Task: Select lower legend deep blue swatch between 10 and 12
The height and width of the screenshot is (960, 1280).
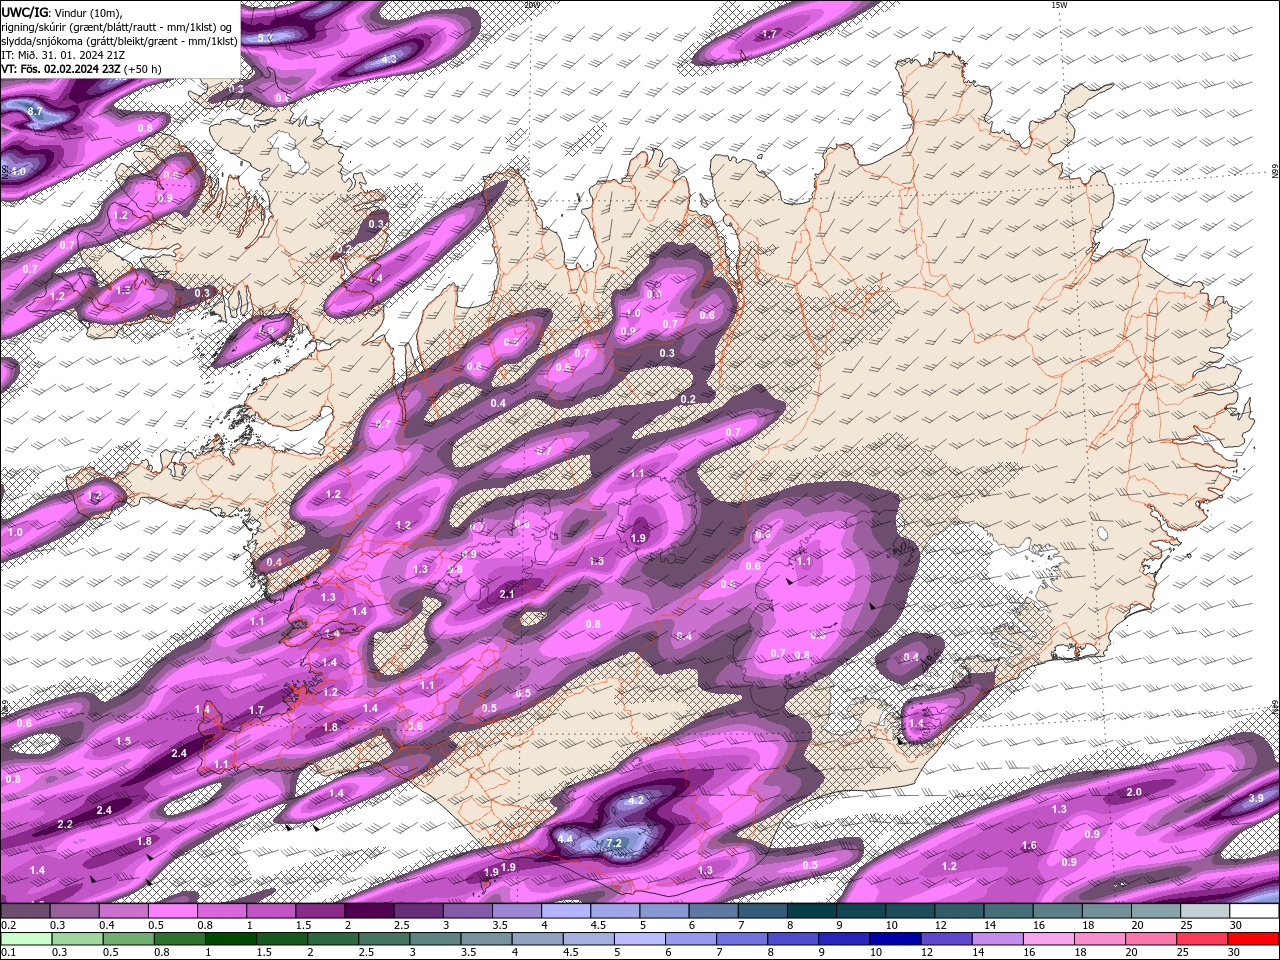Action: coord(894,939)
